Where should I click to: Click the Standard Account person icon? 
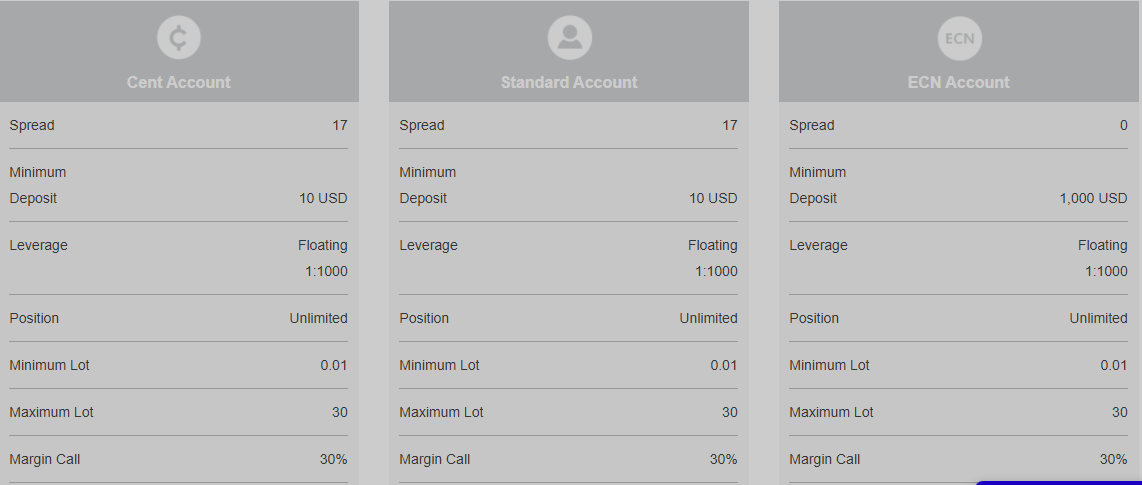[569, 37]
